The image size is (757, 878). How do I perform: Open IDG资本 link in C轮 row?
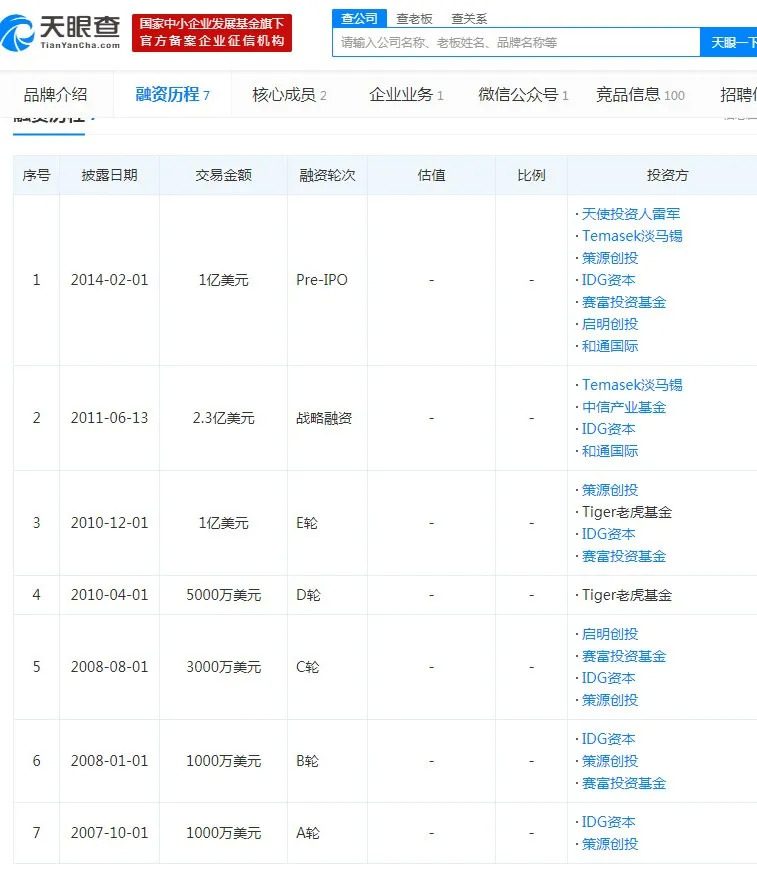pyautogui.click(x=609, y=678)
